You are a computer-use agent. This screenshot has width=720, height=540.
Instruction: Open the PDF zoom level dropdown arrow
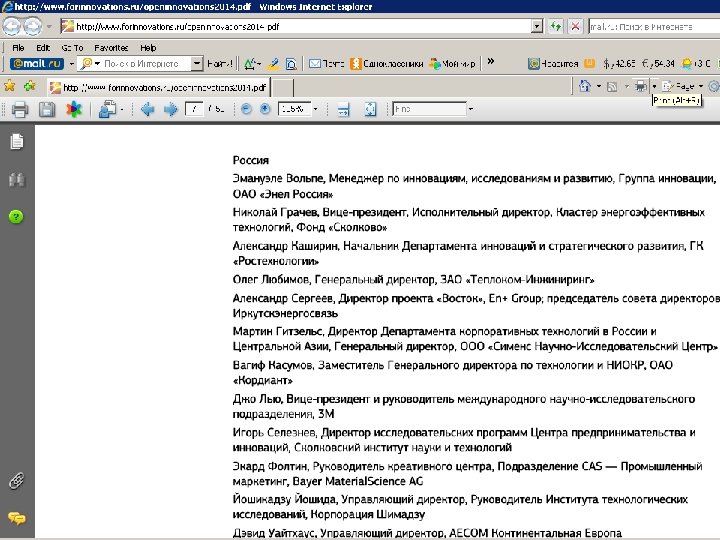pos(315,109)
